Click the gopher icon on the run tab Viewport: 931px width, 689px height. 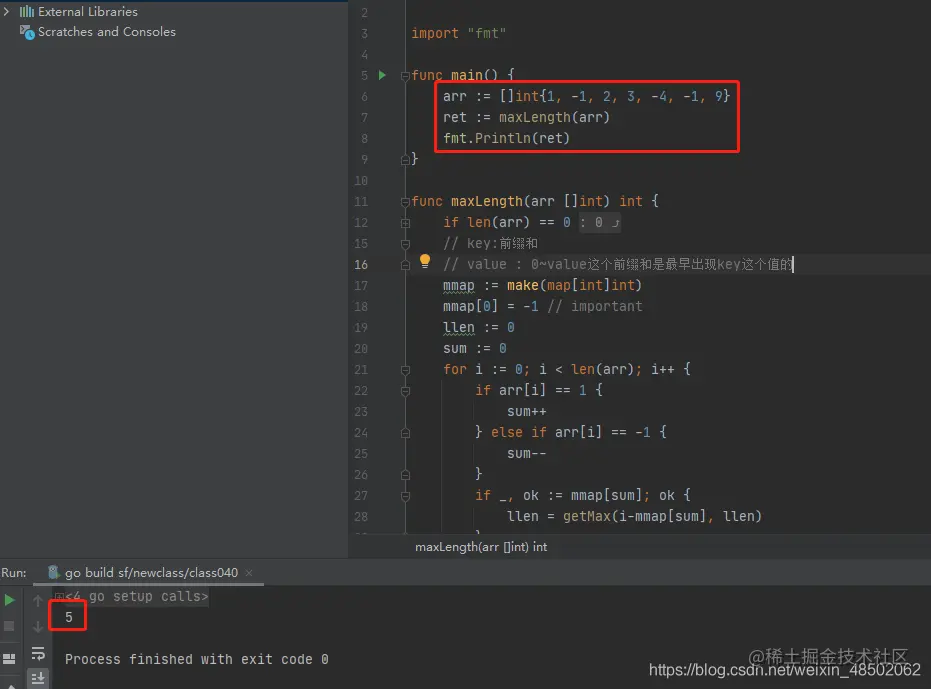click(x=53, y=572)
